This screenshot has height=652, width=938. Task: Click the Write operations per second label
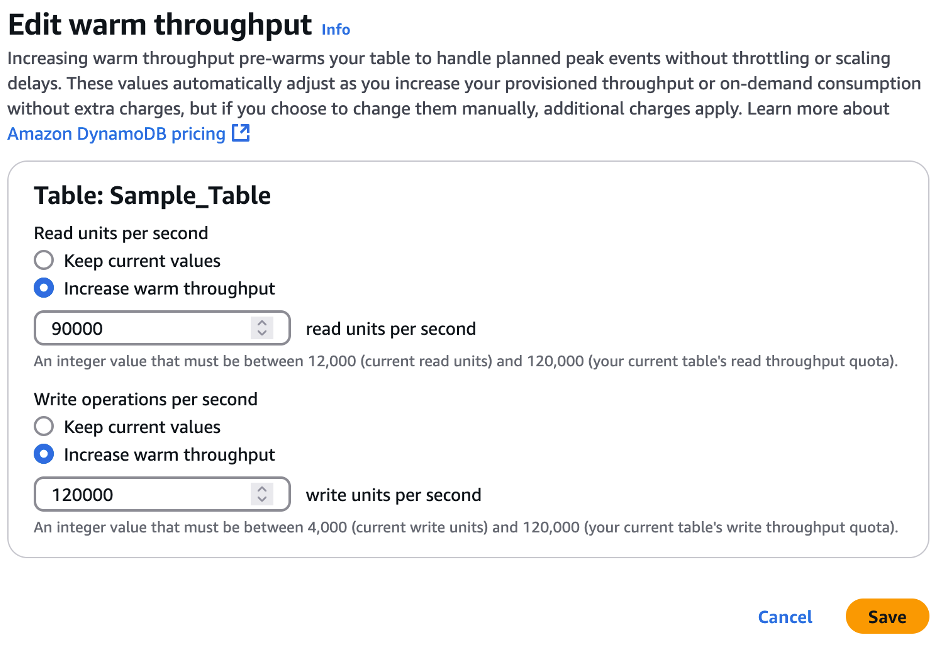point(145,399)
